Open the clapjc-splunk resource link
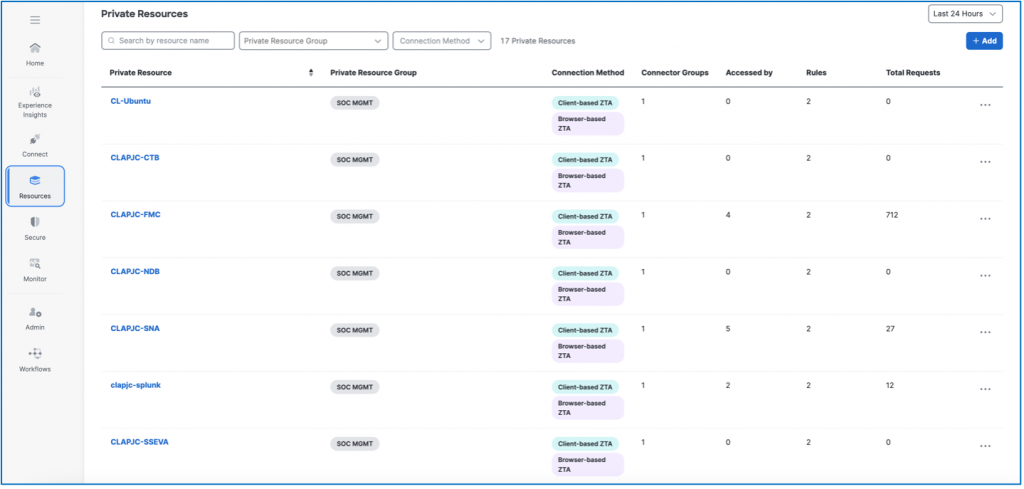1024x489 pixels. point(137,385)
